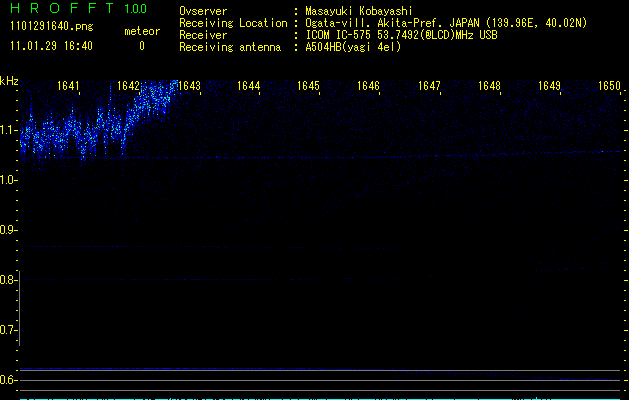Click the 0.9 frequency axis label
This screenshot has width=629, height=400.
pos(8,230)
